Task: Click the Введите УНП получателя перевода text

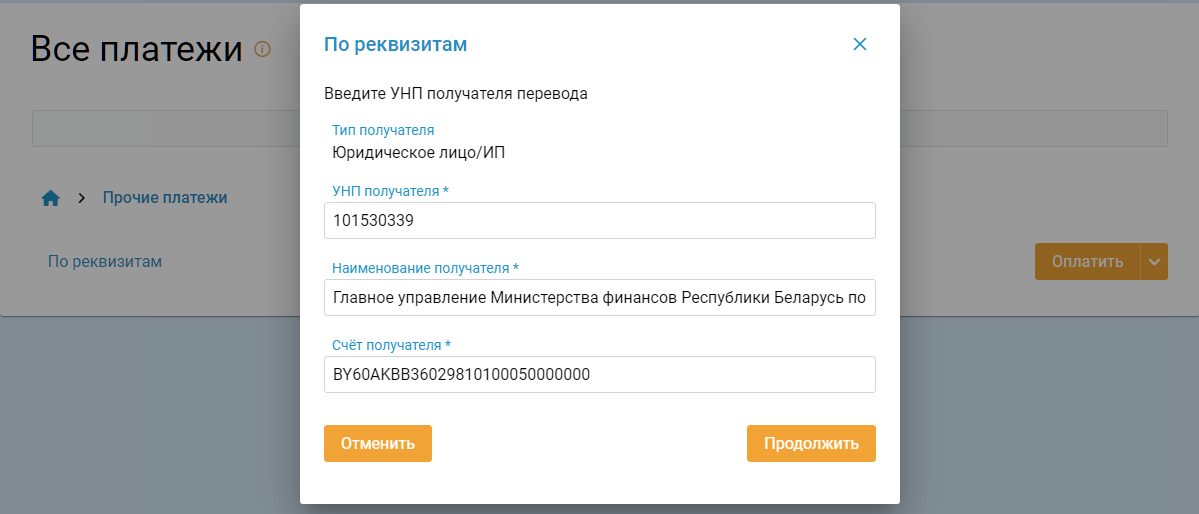Action: (455, 95)
